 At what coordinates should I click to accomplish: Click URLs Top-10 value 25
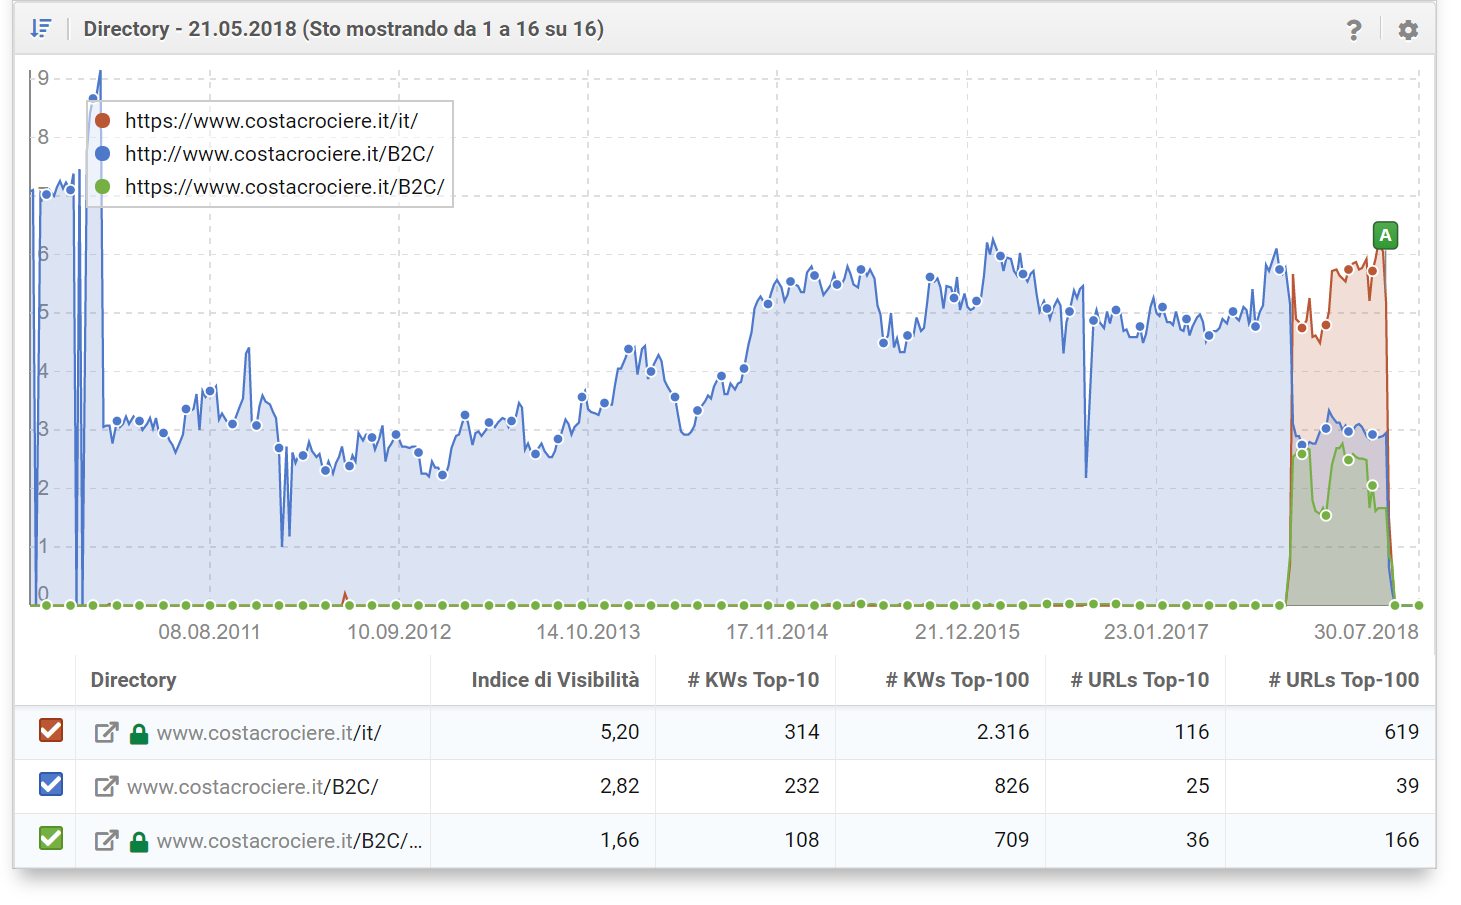[x=1198, y=786]
